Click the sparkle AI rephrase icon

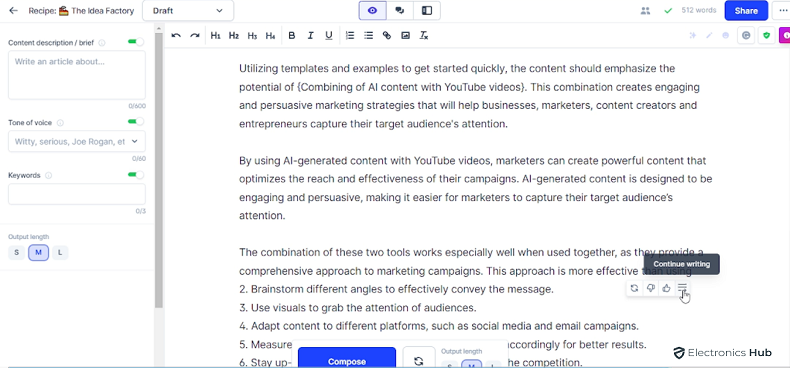click(693, 35)
